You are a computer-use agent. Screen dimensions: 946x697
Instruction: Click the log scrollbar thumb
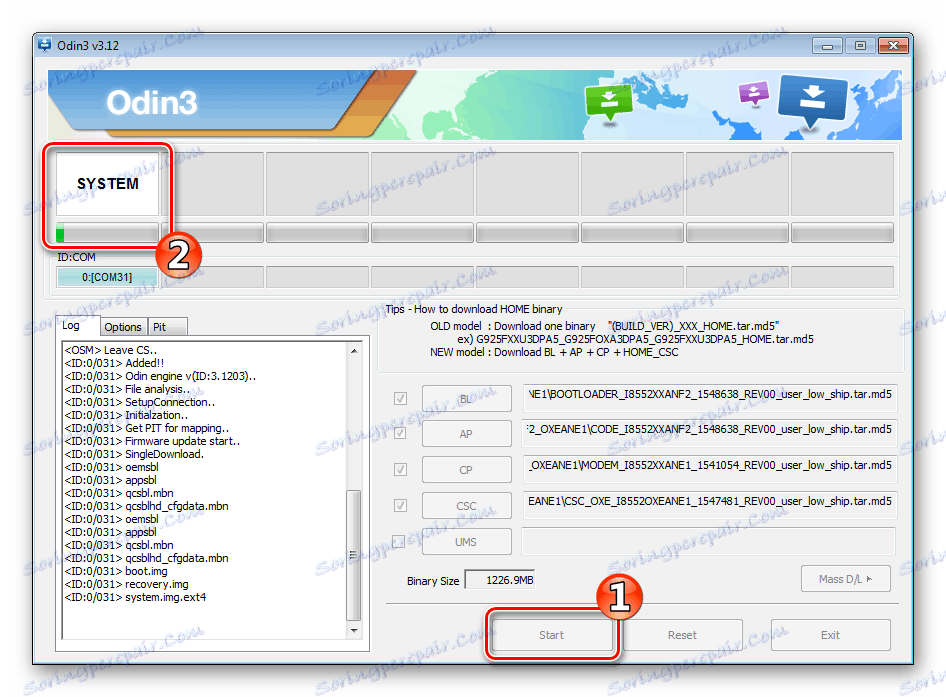pyautogui.click(x=354, y=555)
